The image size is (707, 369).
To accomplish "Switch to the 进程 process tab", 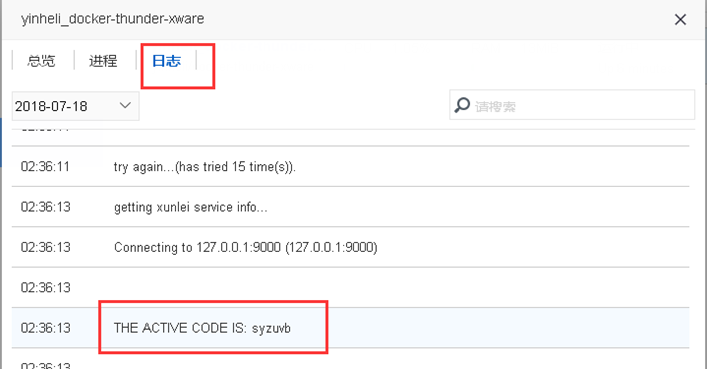I will pos(103,60).
